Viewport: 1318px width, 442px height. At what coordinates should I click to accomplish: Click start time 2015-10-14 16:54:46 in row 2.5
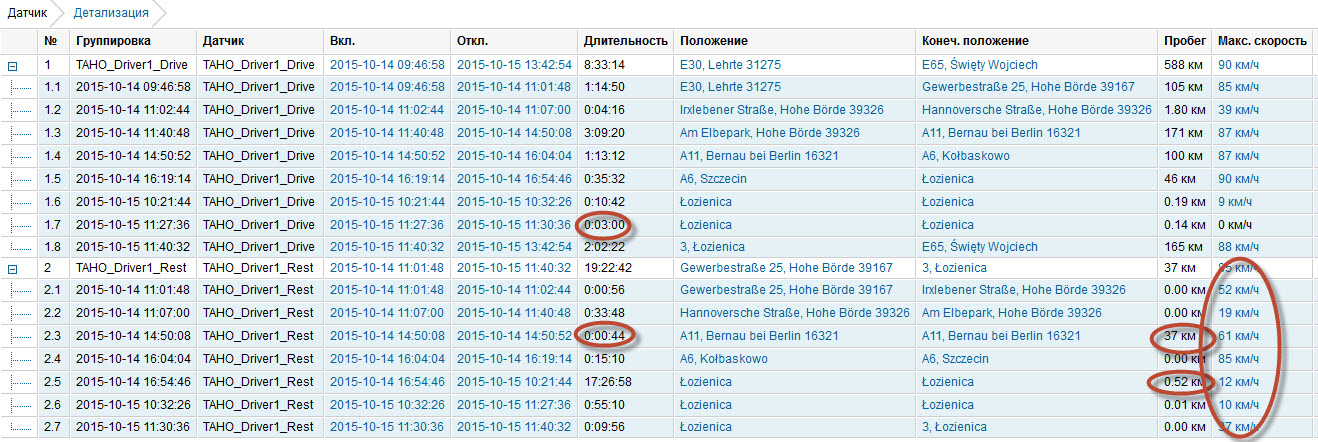coord(387,382)
